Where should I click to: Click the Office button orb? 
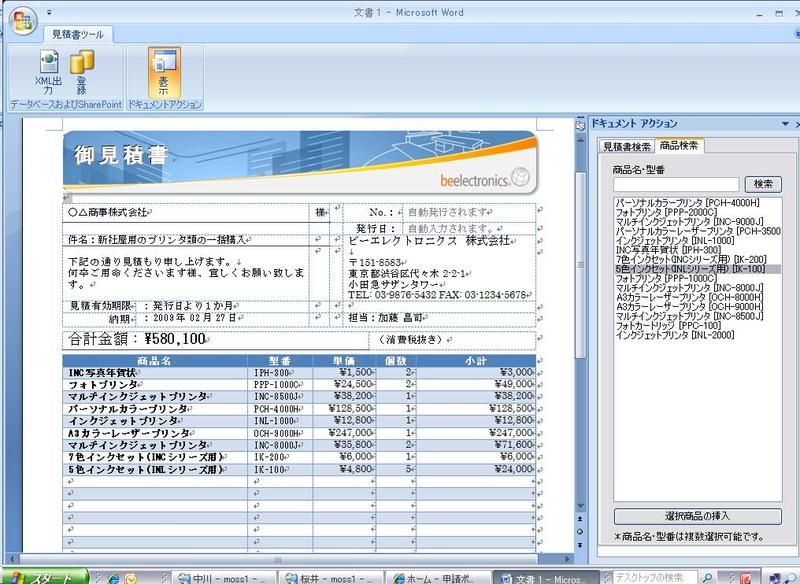coord(23,20)
